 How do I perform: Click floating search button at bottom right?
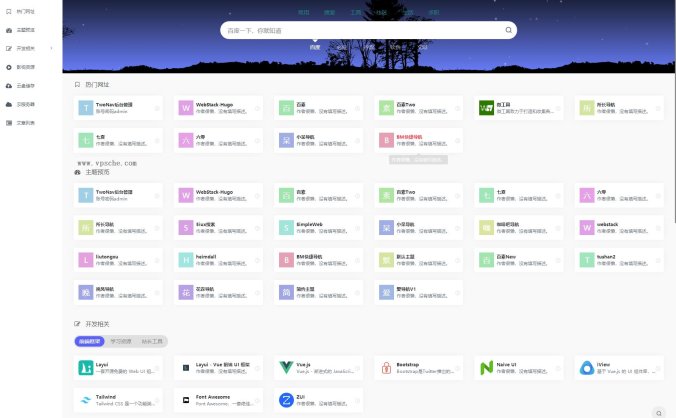tap(660, 412)
